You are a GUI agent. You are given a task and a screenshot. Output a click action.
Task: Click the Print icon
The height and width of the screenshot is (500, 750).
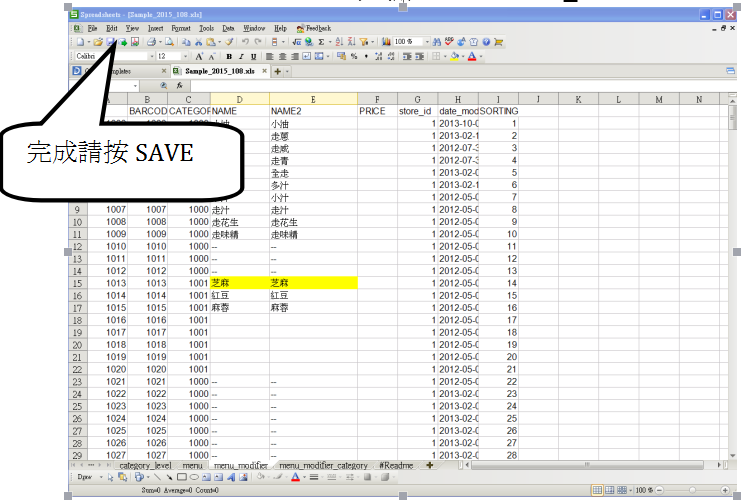(151, 42)
